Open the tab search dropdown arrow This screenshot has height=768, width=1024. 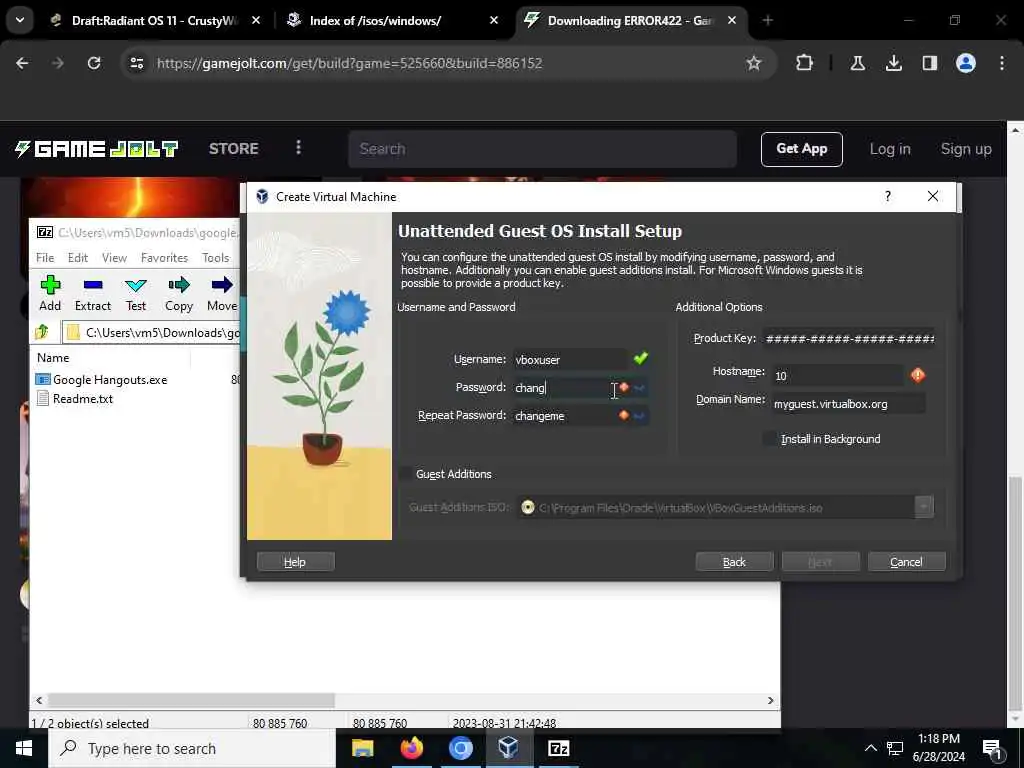[x=20, y=20]
